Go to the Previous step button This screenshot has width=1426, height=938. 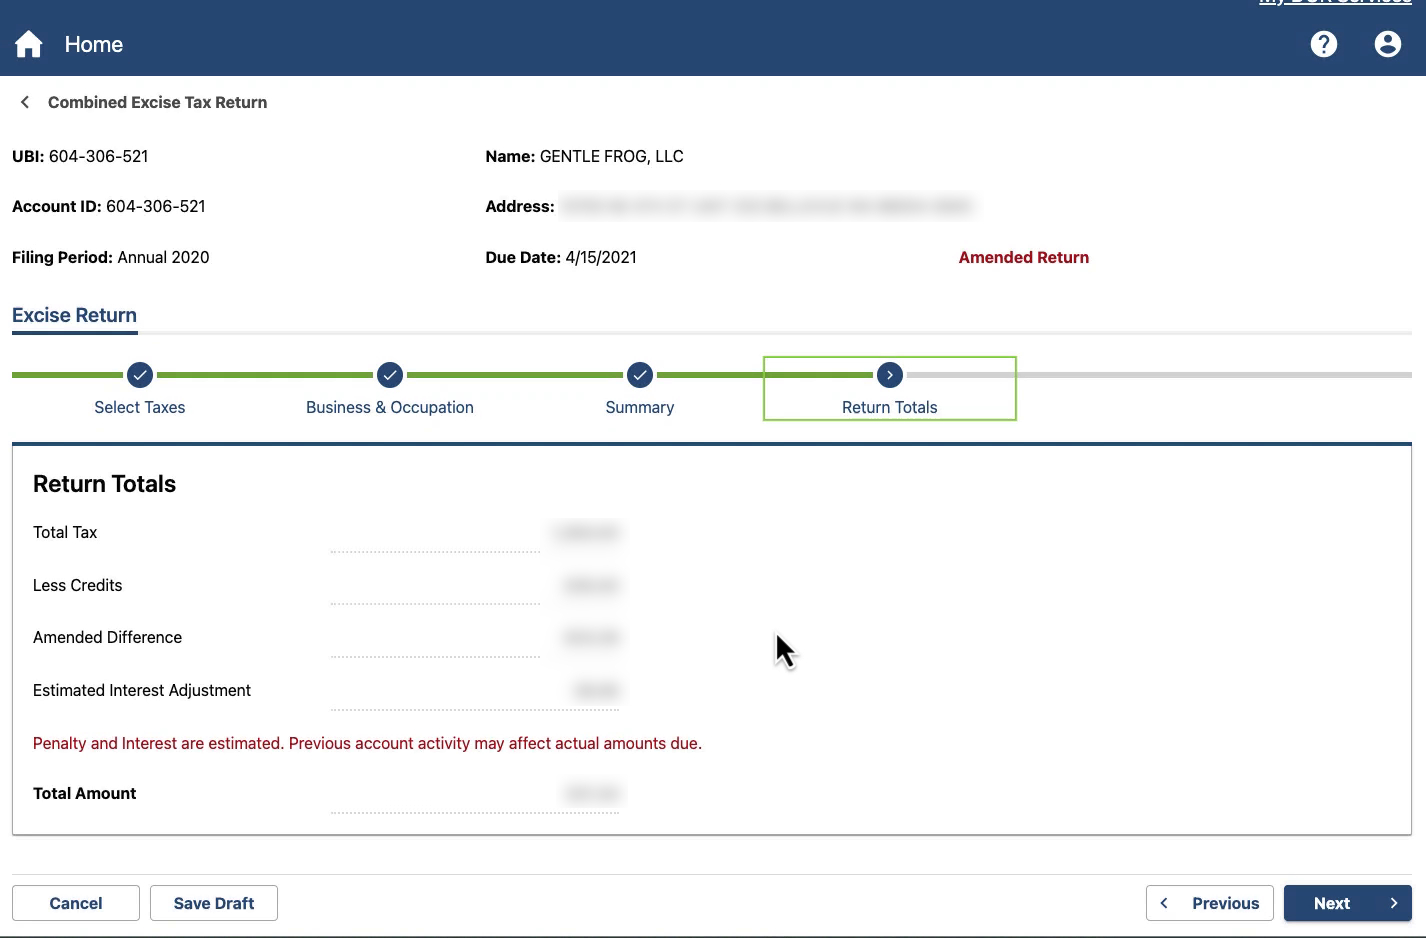[x=1210, y=903]
